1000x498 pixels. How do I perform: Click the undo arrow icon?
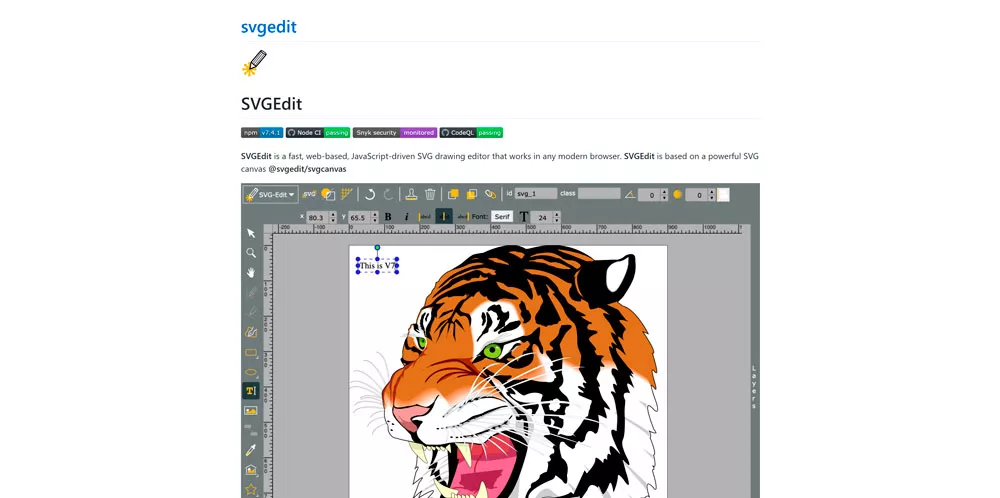click(x=370, y=194)
